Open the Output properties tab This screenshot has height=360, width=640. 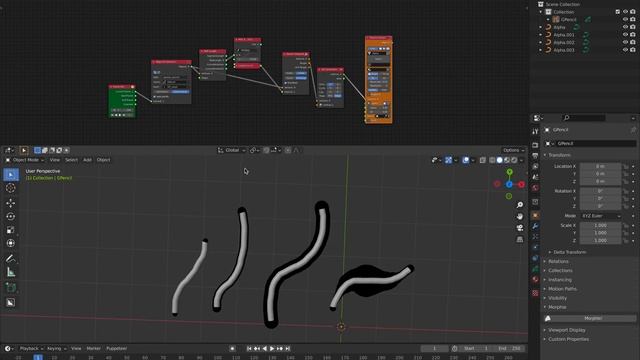(536, 156)
